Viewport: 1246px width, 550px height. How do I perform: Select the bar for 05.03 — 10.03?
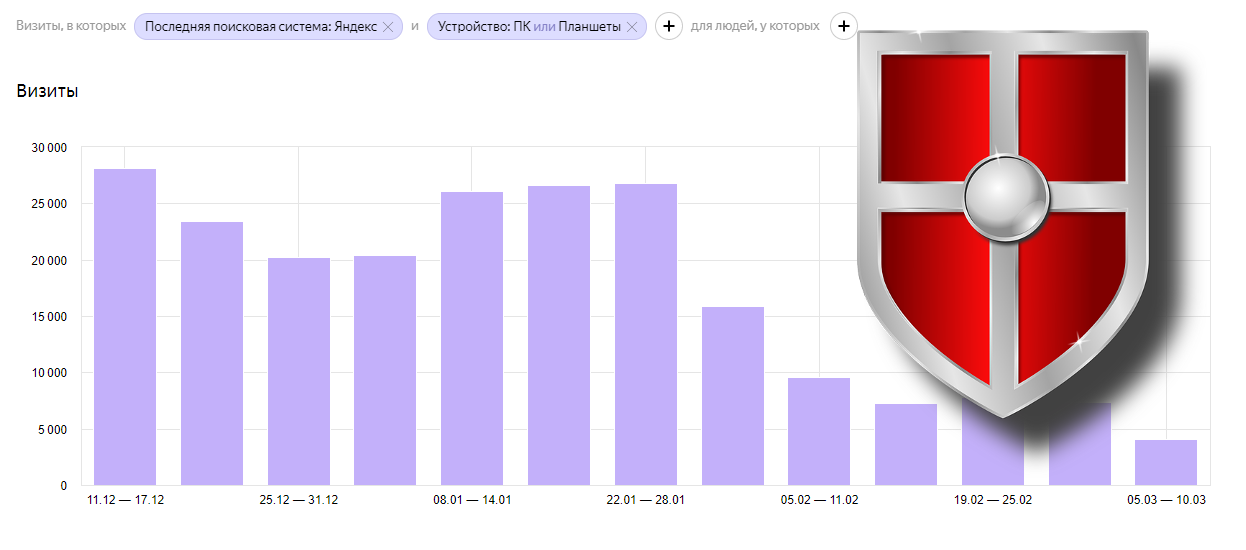[x=1166, y=462]
